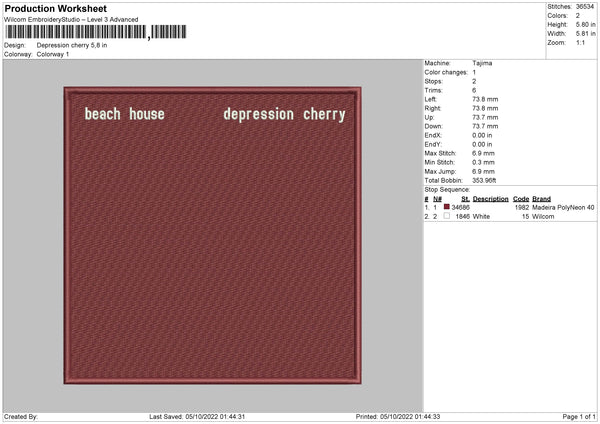Click the Code column header
600x424 pixels.
521,199
